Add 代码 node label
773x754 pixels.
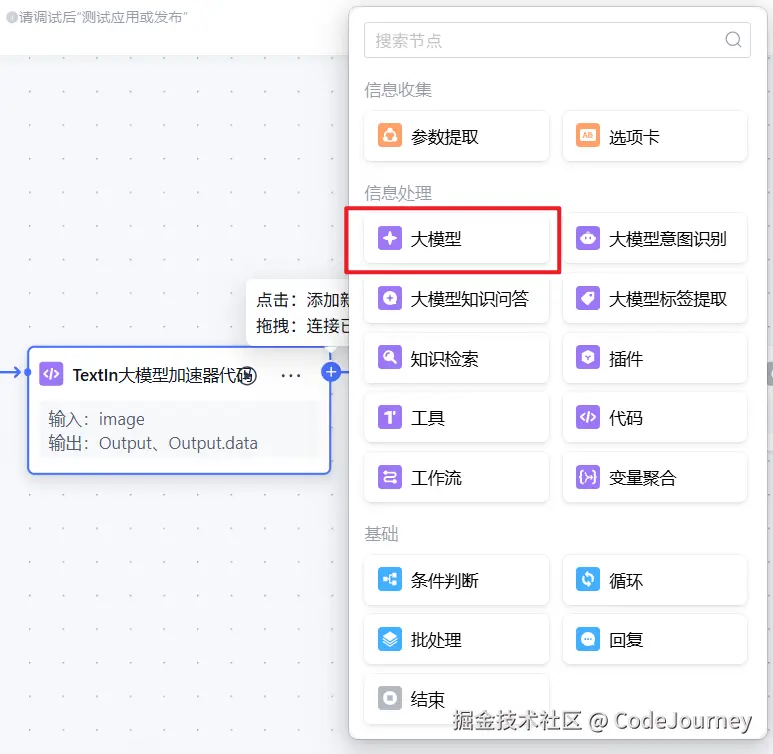click(625, 418)
